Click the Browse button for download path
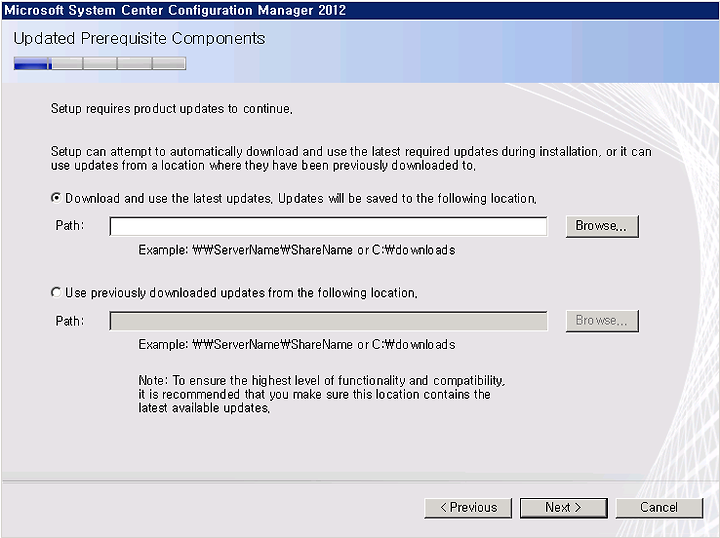Screen dimensions: 720x538 tap(602, 226)
